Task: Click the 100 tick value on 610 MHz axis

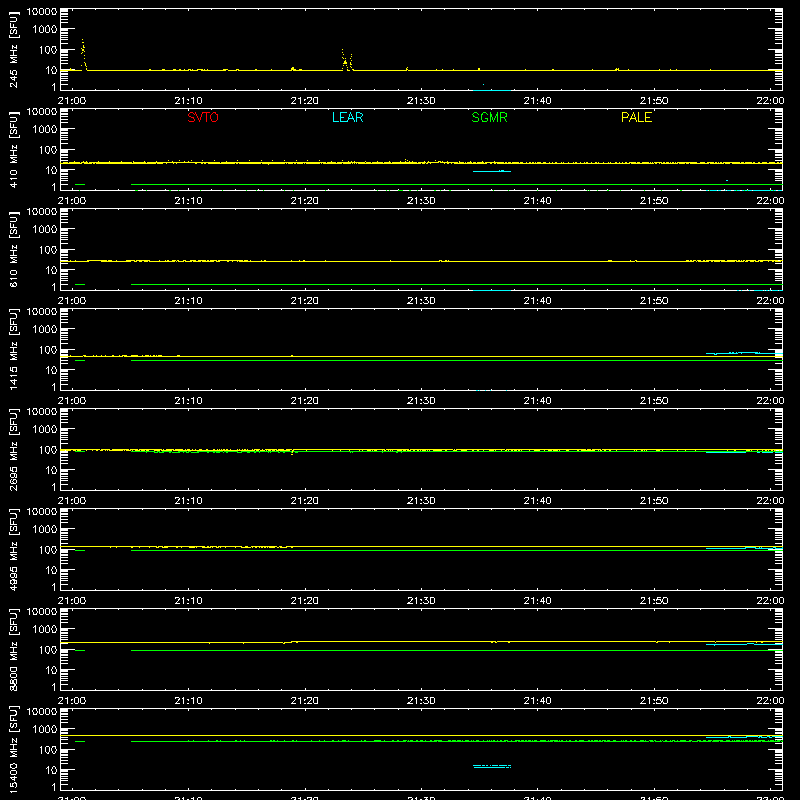Action: point(48,250)
